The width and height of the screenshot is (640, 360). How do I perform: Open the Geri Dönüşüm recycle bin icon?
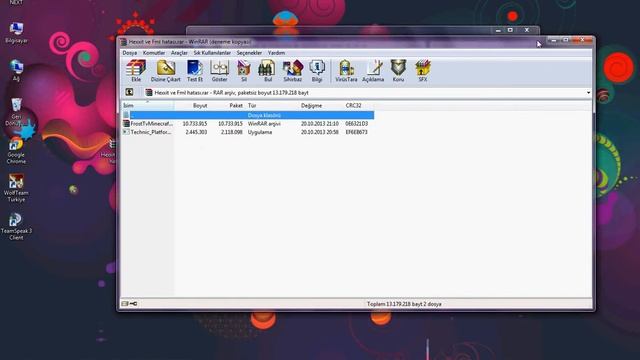tap(16, 111)
